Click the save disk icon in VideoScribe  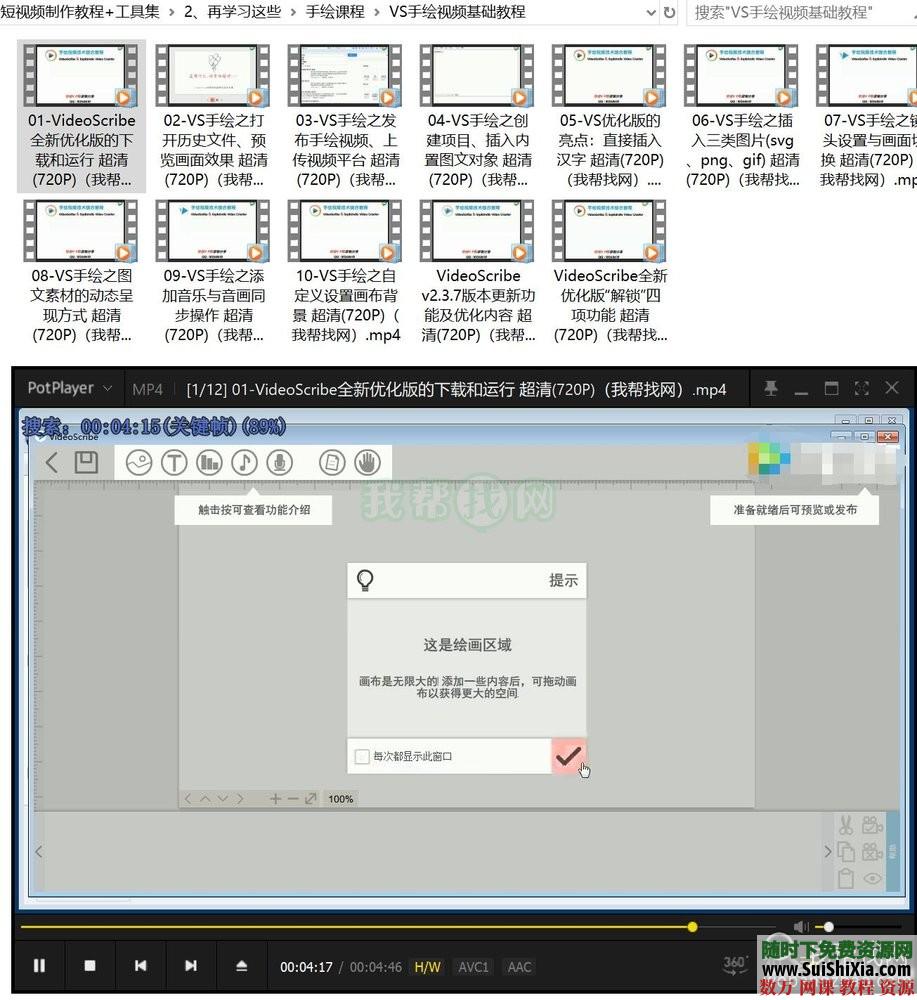85,461
